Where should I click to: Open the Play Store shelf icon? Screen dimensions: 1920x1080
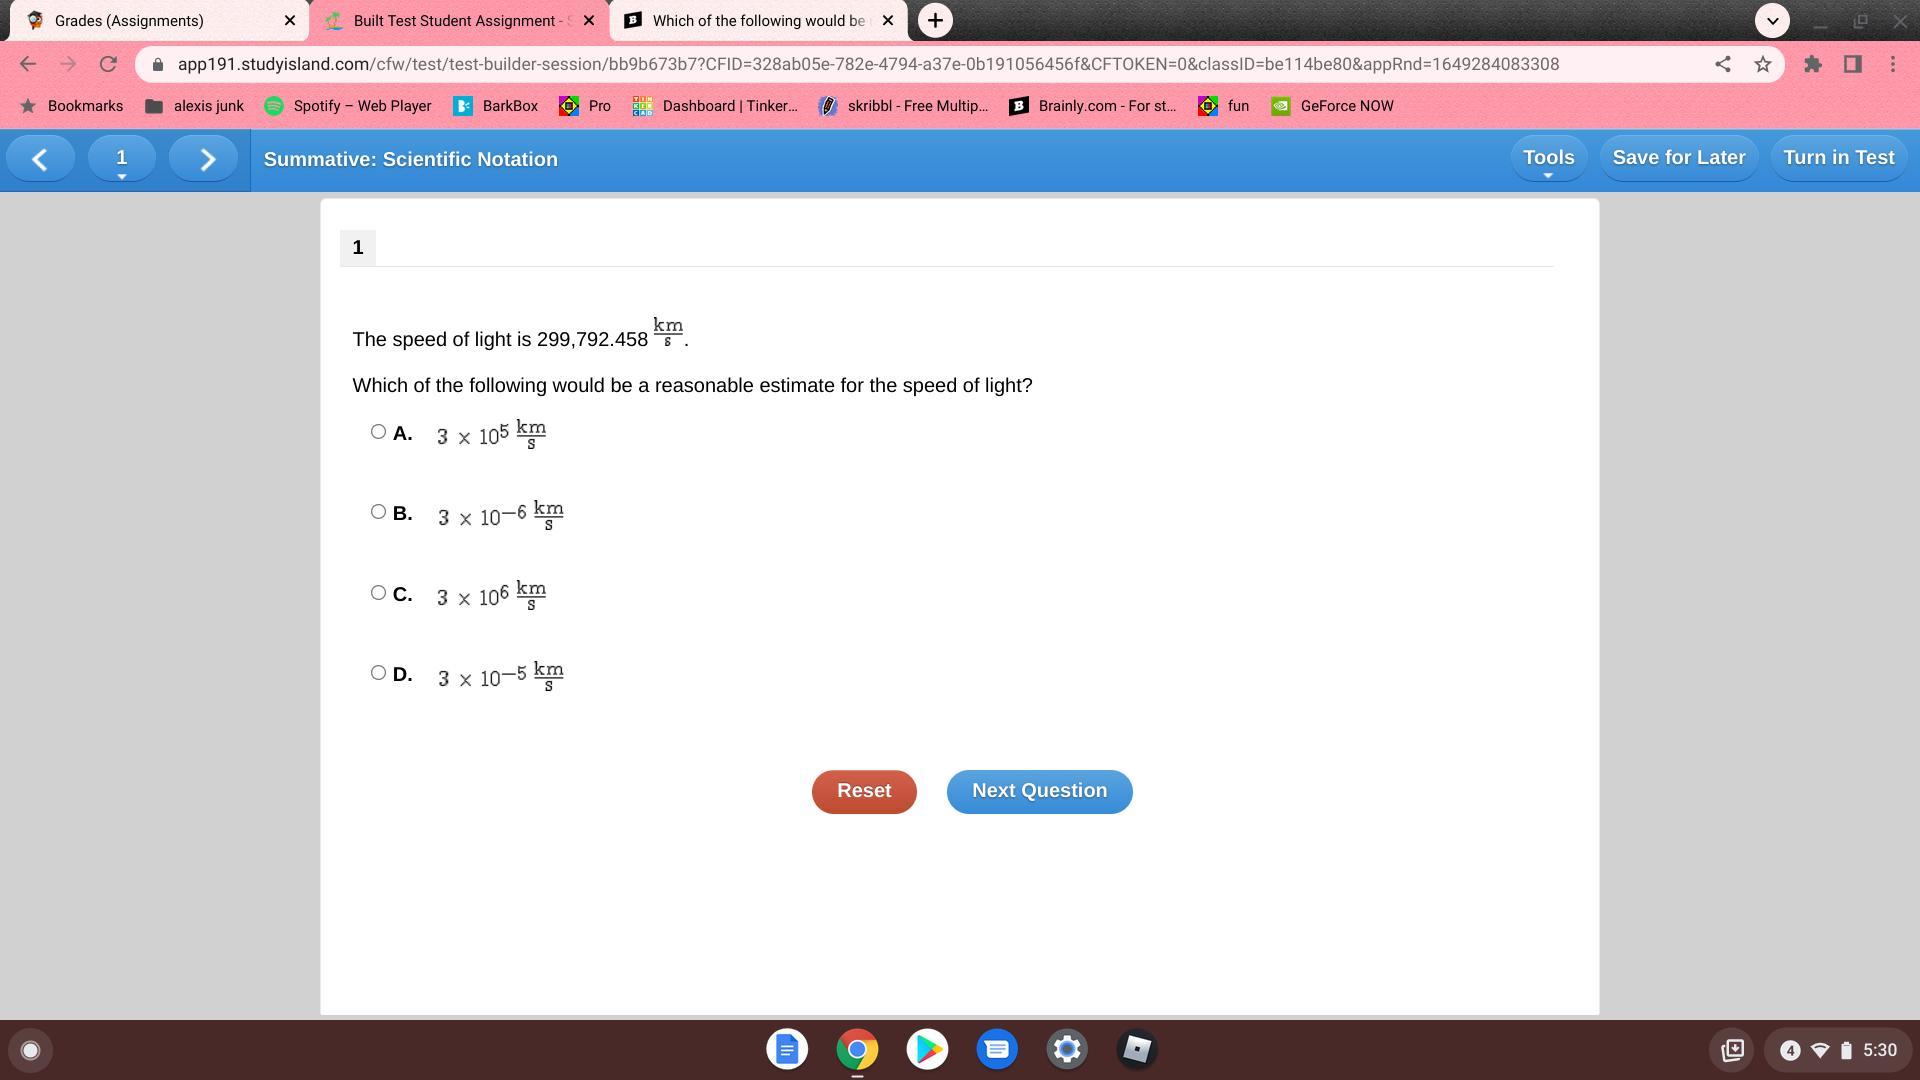927,1049
